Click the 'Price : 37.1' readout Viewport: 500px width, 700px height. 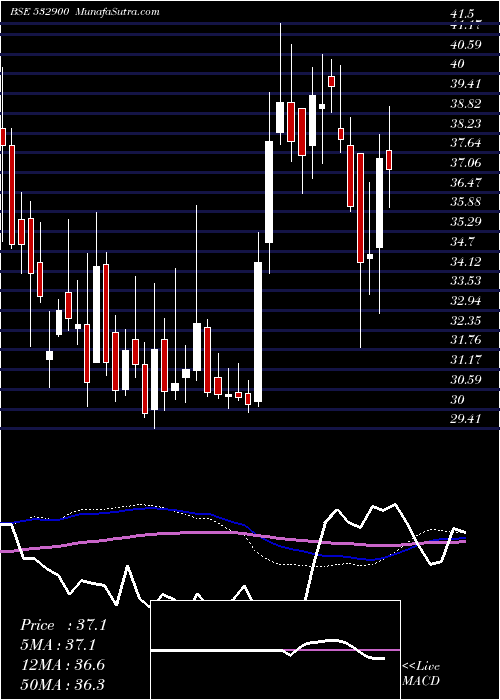tap(63, 625)
